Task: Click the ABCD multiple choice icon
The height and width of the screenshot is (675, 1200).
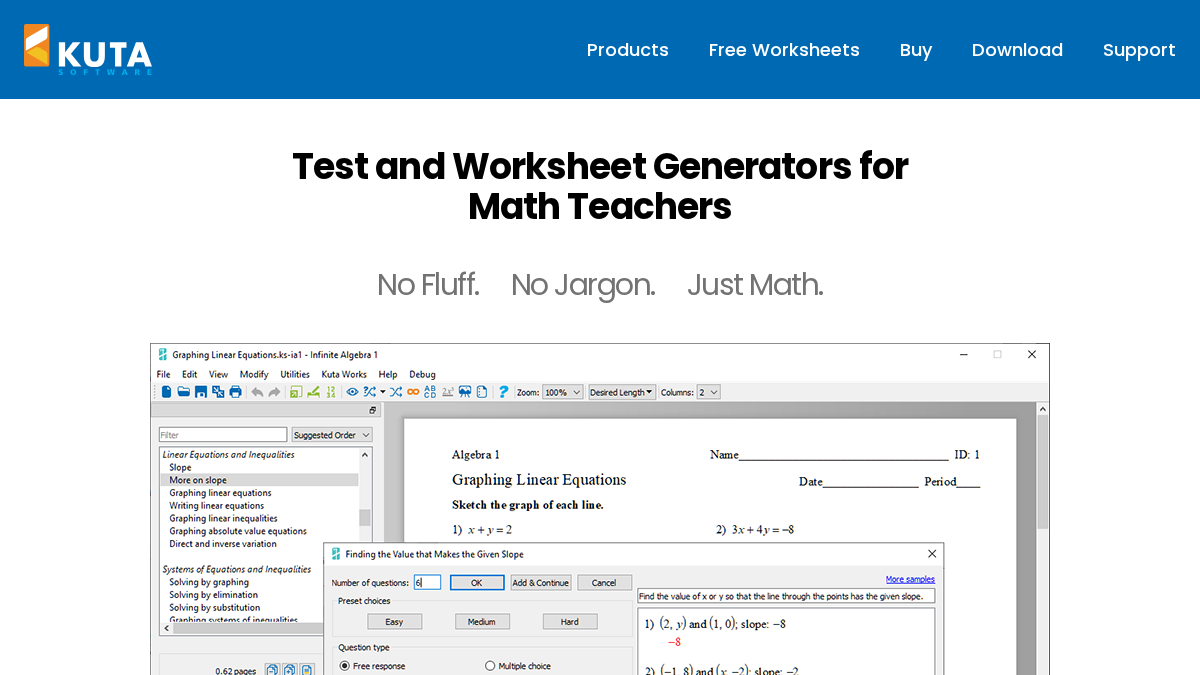Action: 430,392
